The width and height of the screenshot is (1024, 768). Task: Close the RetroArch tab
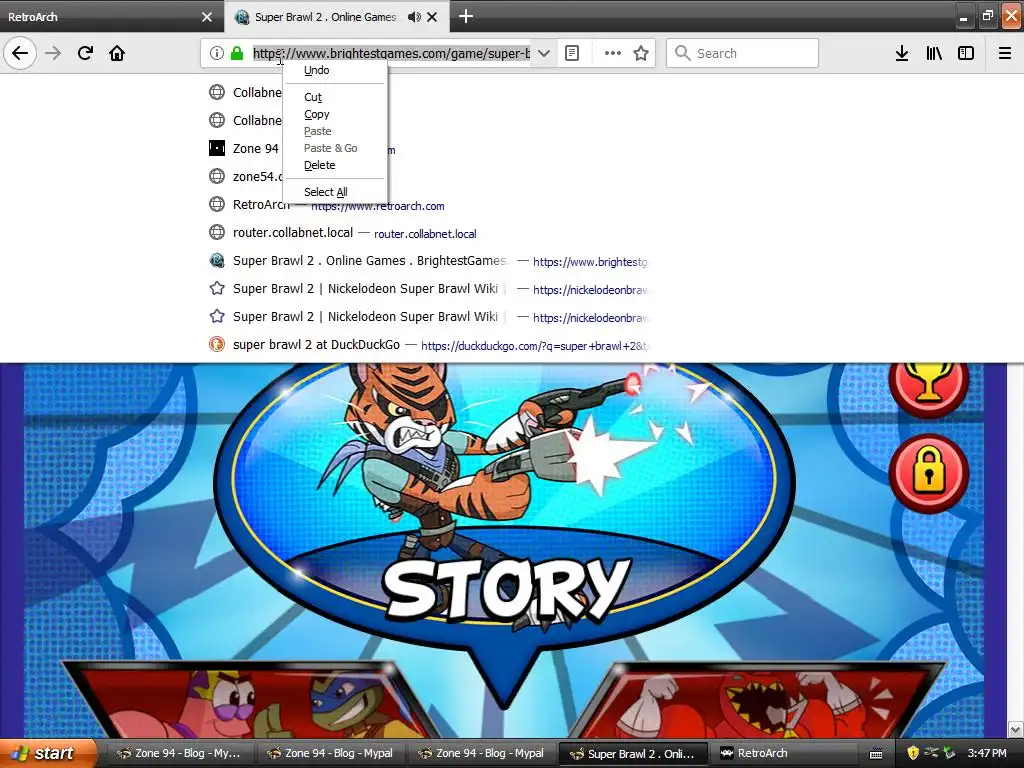[207, 17]
